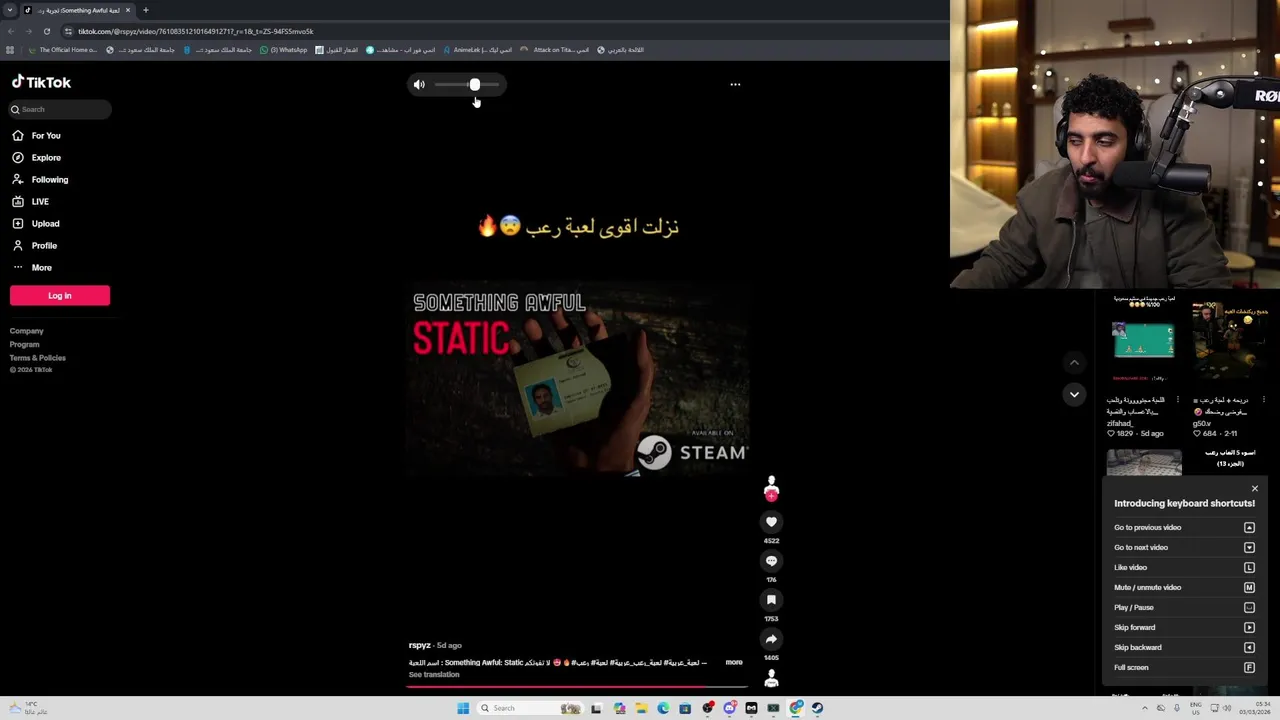1280x720 pixels.
Task: Click the Full screen F key icon
Action: tap(1249, 667)
